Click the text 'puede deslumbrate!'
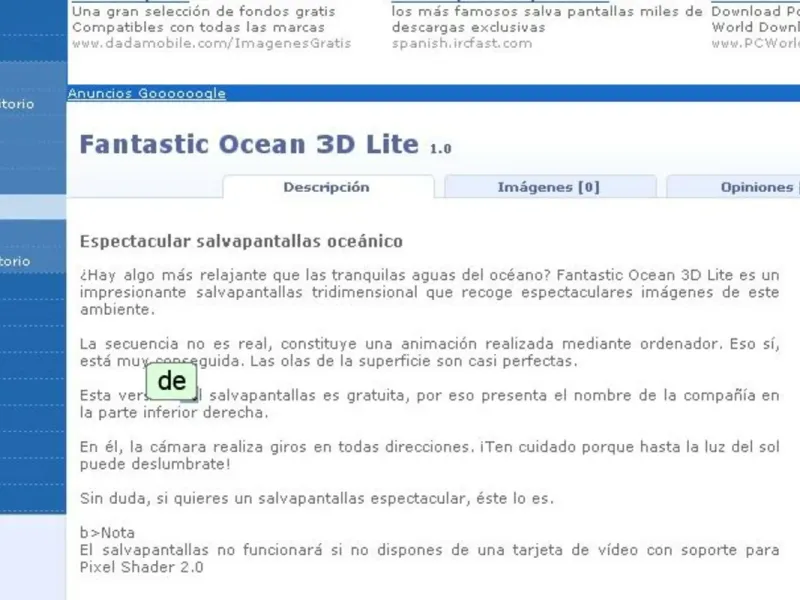The width and height of the screenshot is (800, 600). tap(155, 464)
